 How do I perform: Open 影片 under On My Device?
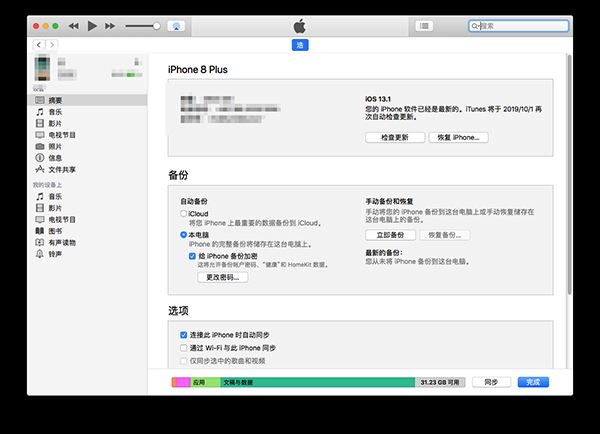click(x=87, y=208)
